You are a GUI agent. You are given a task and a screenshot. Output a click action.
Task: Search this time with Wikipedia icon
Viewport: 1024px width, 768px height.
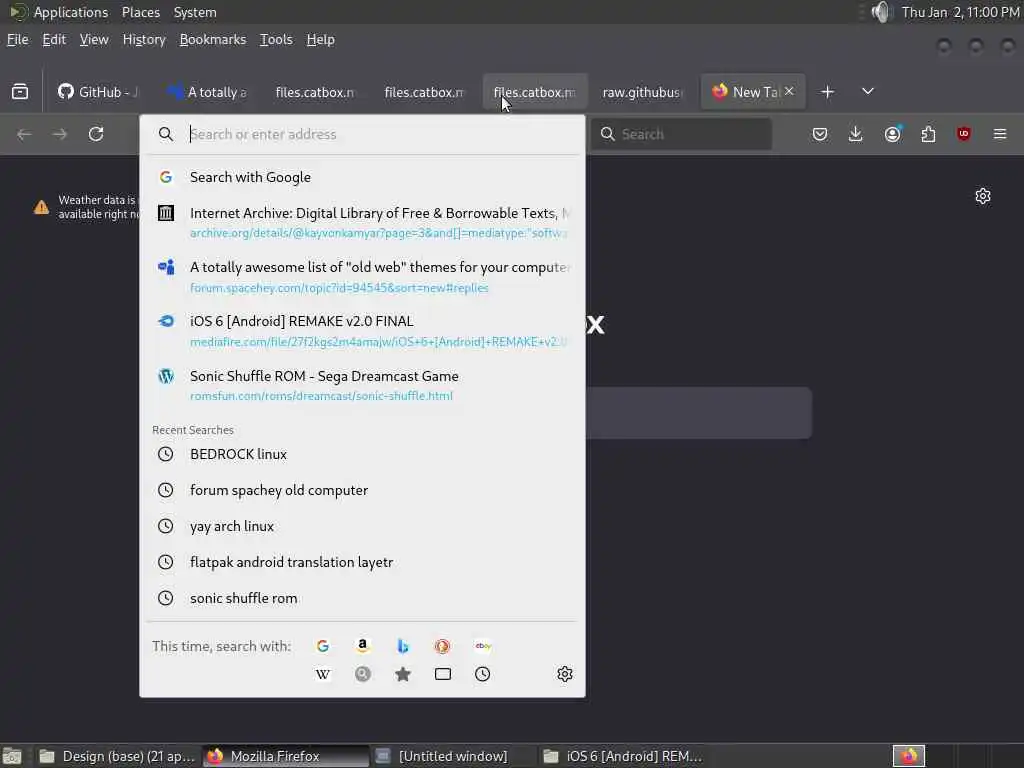tap(323, 674)
